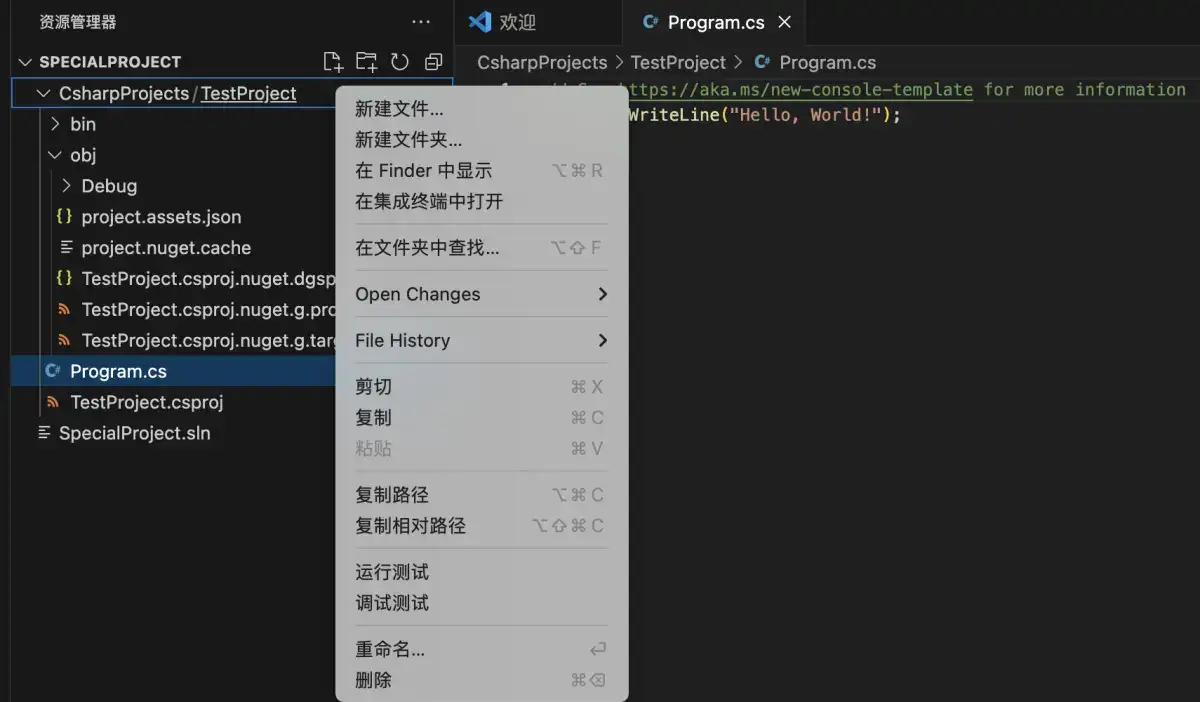
Task: Refresh the explorer with the refresh icon
Action: [x=400, y=62]
